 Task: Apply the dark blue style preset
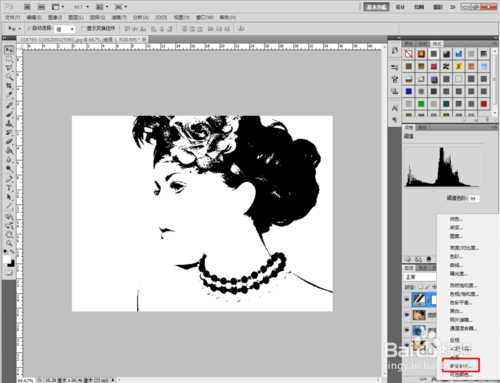408,91
